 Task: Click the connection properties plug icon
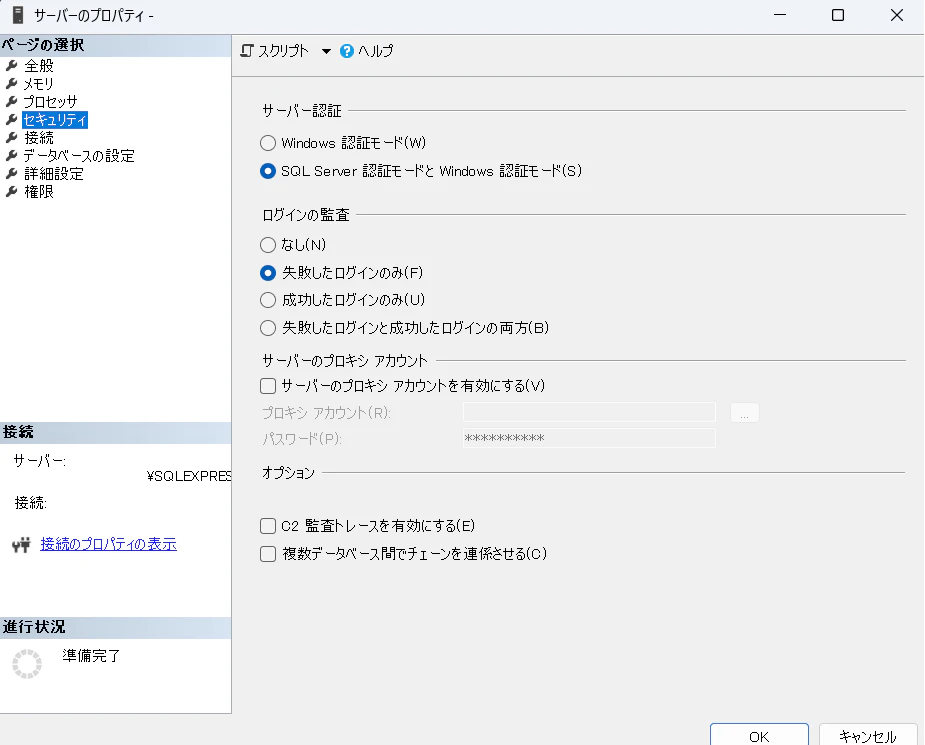[x=21, y=544]
